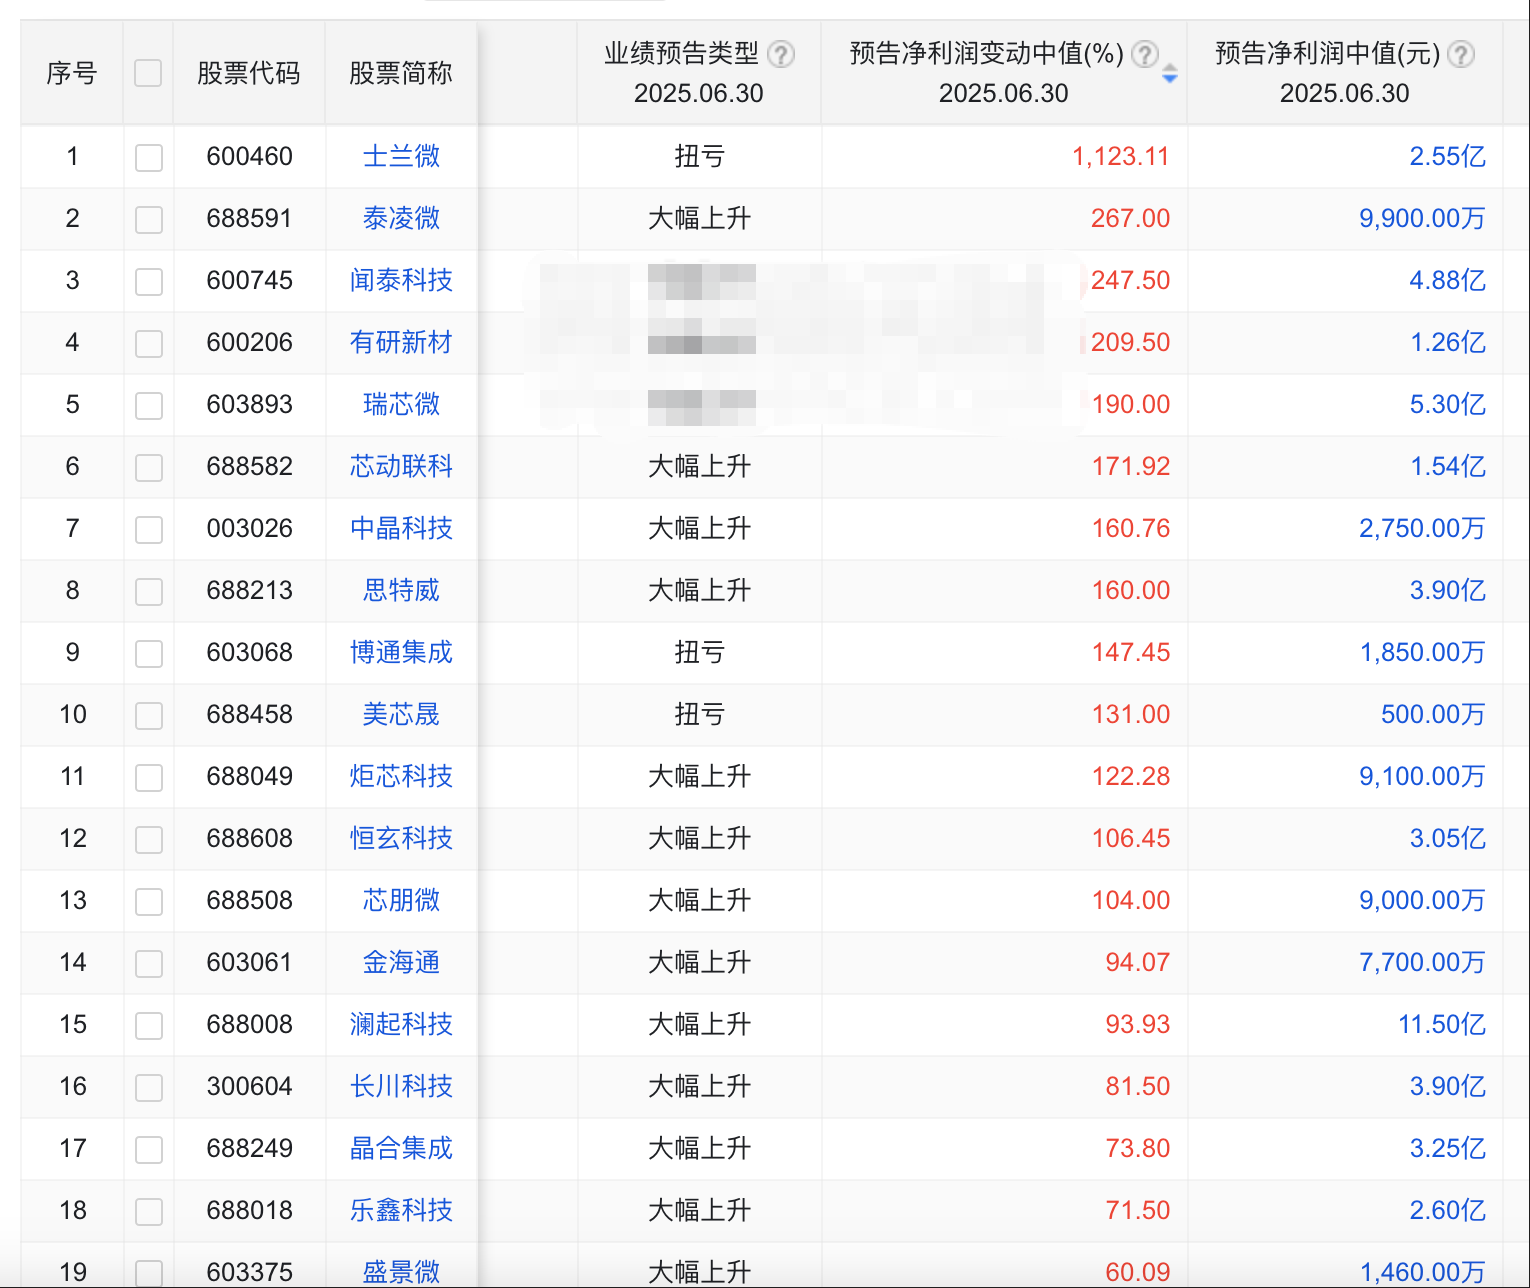Enable checkbox for 中晶科技 row
This screenshot has width=1530, height=1288.
pyautogui.click(x=149, y=529)
